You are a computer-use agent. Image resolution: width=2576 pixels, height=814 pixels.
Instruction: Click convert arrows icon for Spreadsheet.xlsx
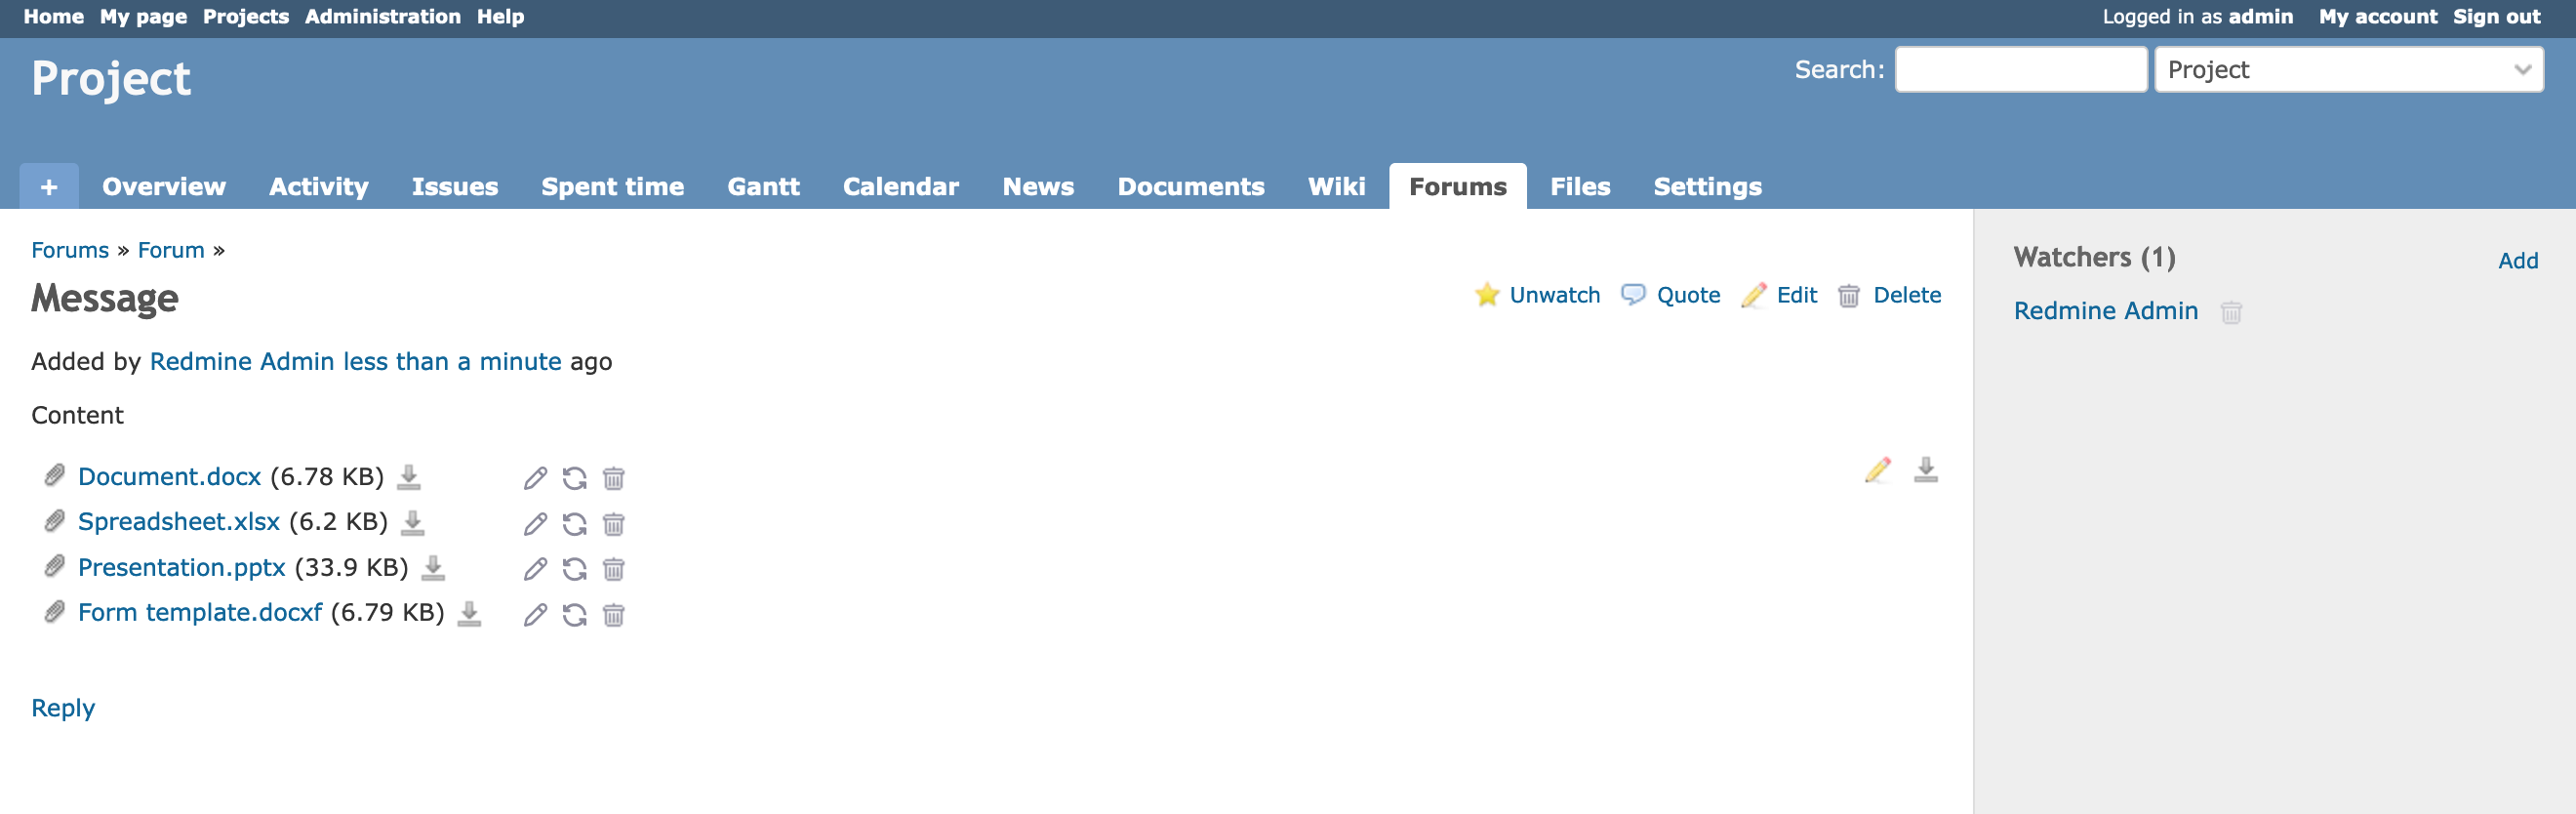(574, 524)
